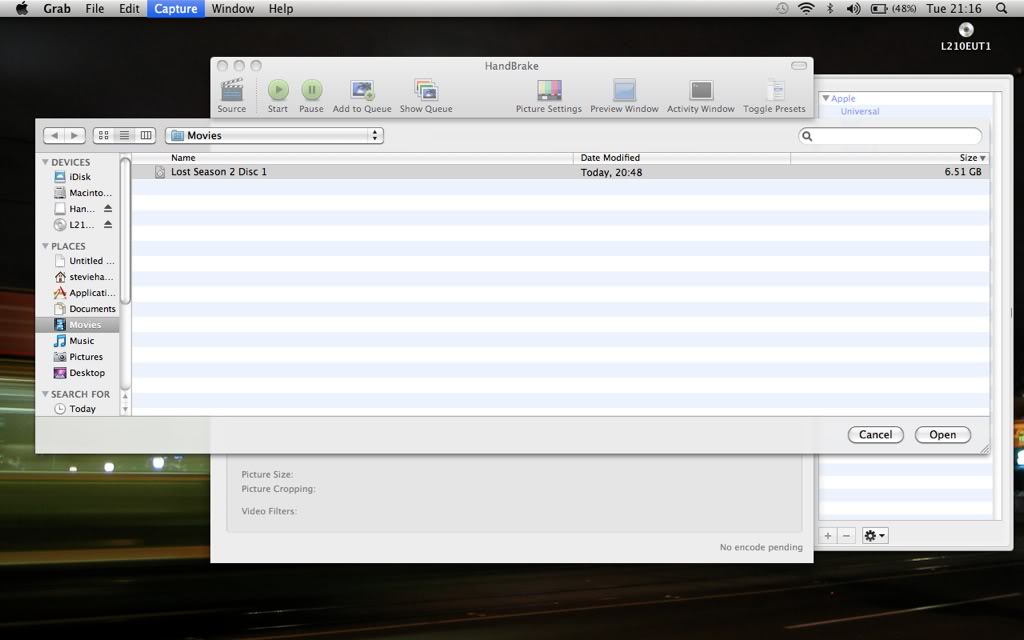Sort files by Name column
1024x640 pixels.
pyautogui.click(x=353, y=158)
